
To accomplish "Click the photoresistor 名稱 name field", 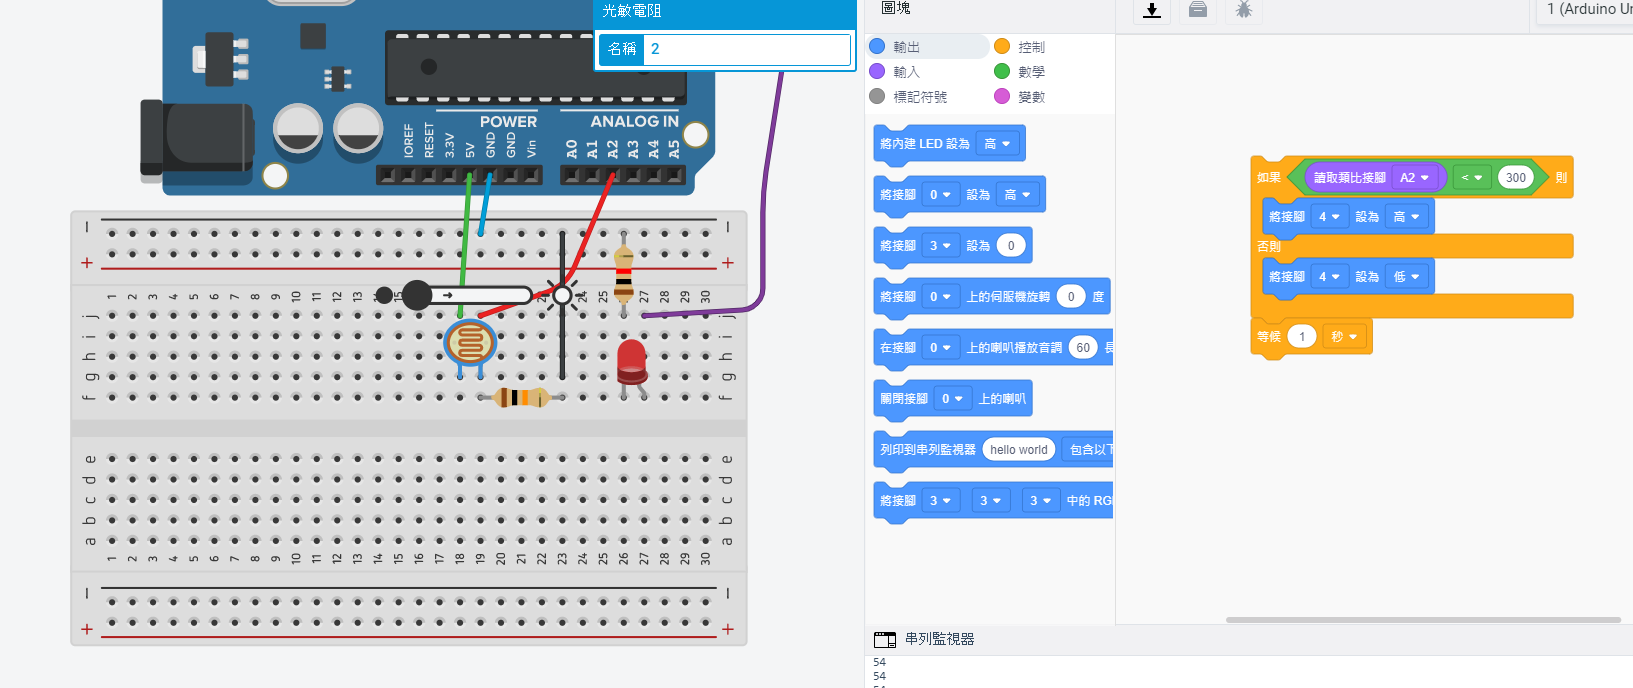I will click(x=746, y=49).
